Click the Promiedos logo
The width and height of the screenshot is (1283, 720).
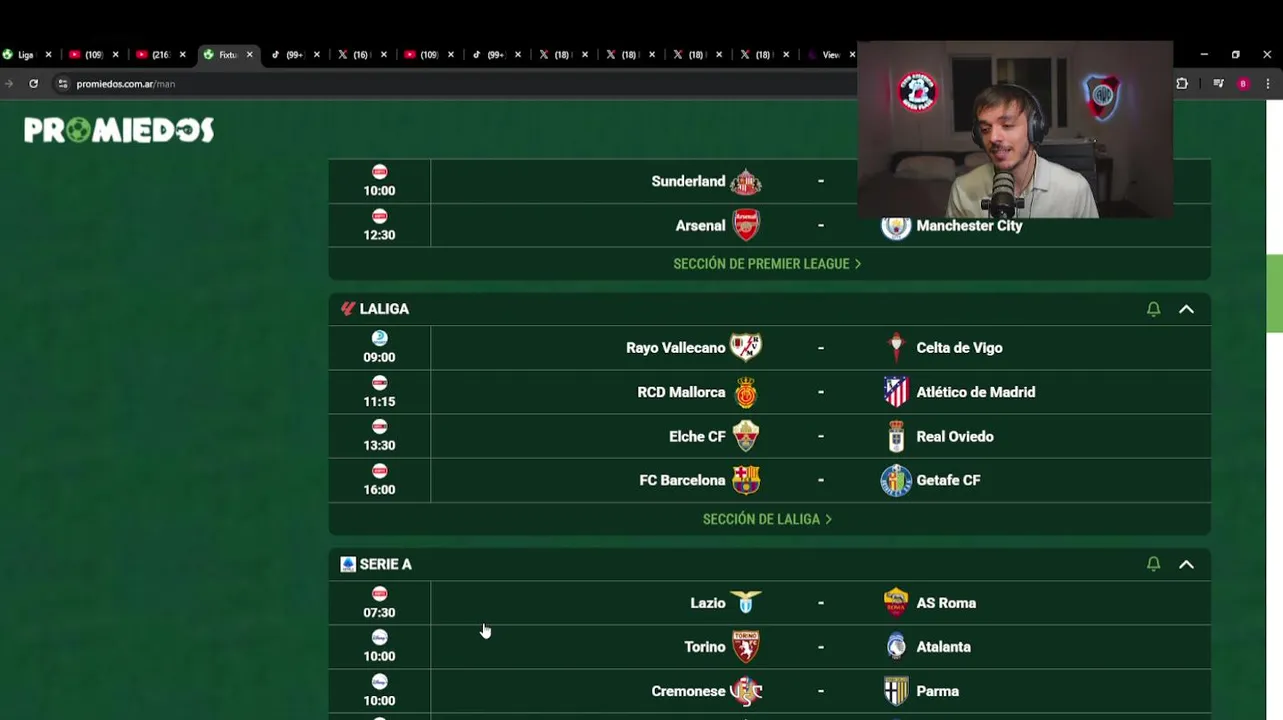click(119, 130)
